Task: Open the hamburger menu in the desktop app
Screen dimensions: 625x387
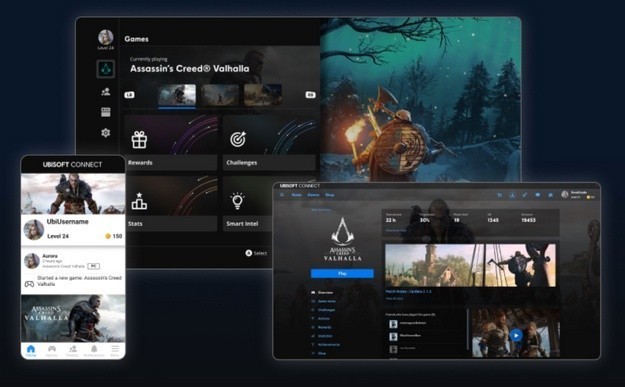Action: pos(282,195)
